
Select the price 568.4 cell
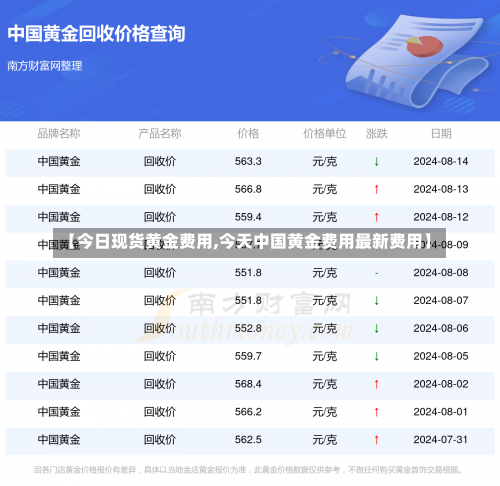248,384
